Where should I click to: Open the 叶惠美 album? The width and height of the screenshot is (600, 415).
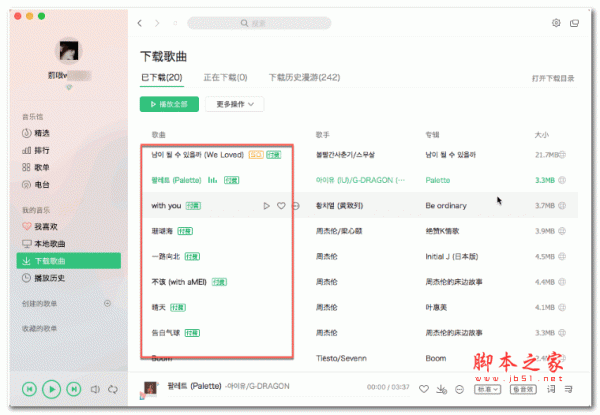[x=436, y=308]
